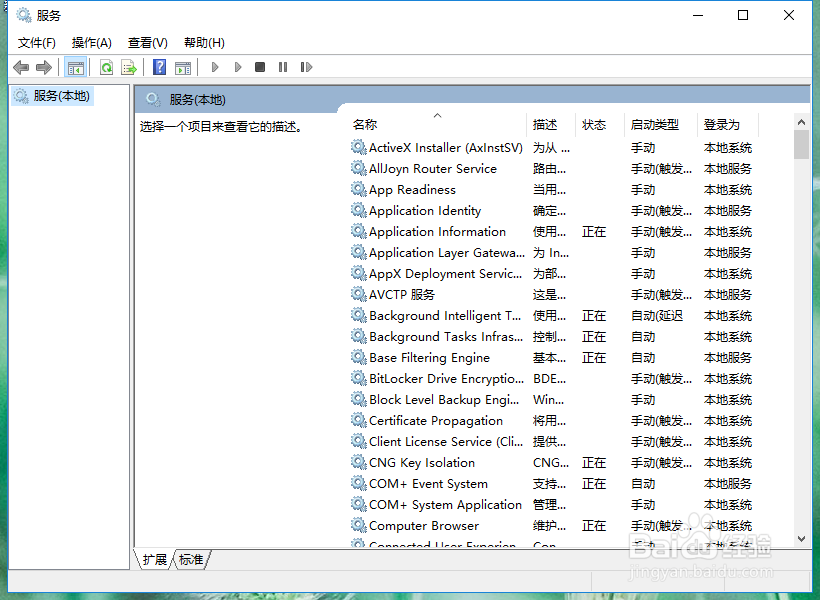Switch to the 扩展 tab
The image size is (820, 600).
[153, 560]
